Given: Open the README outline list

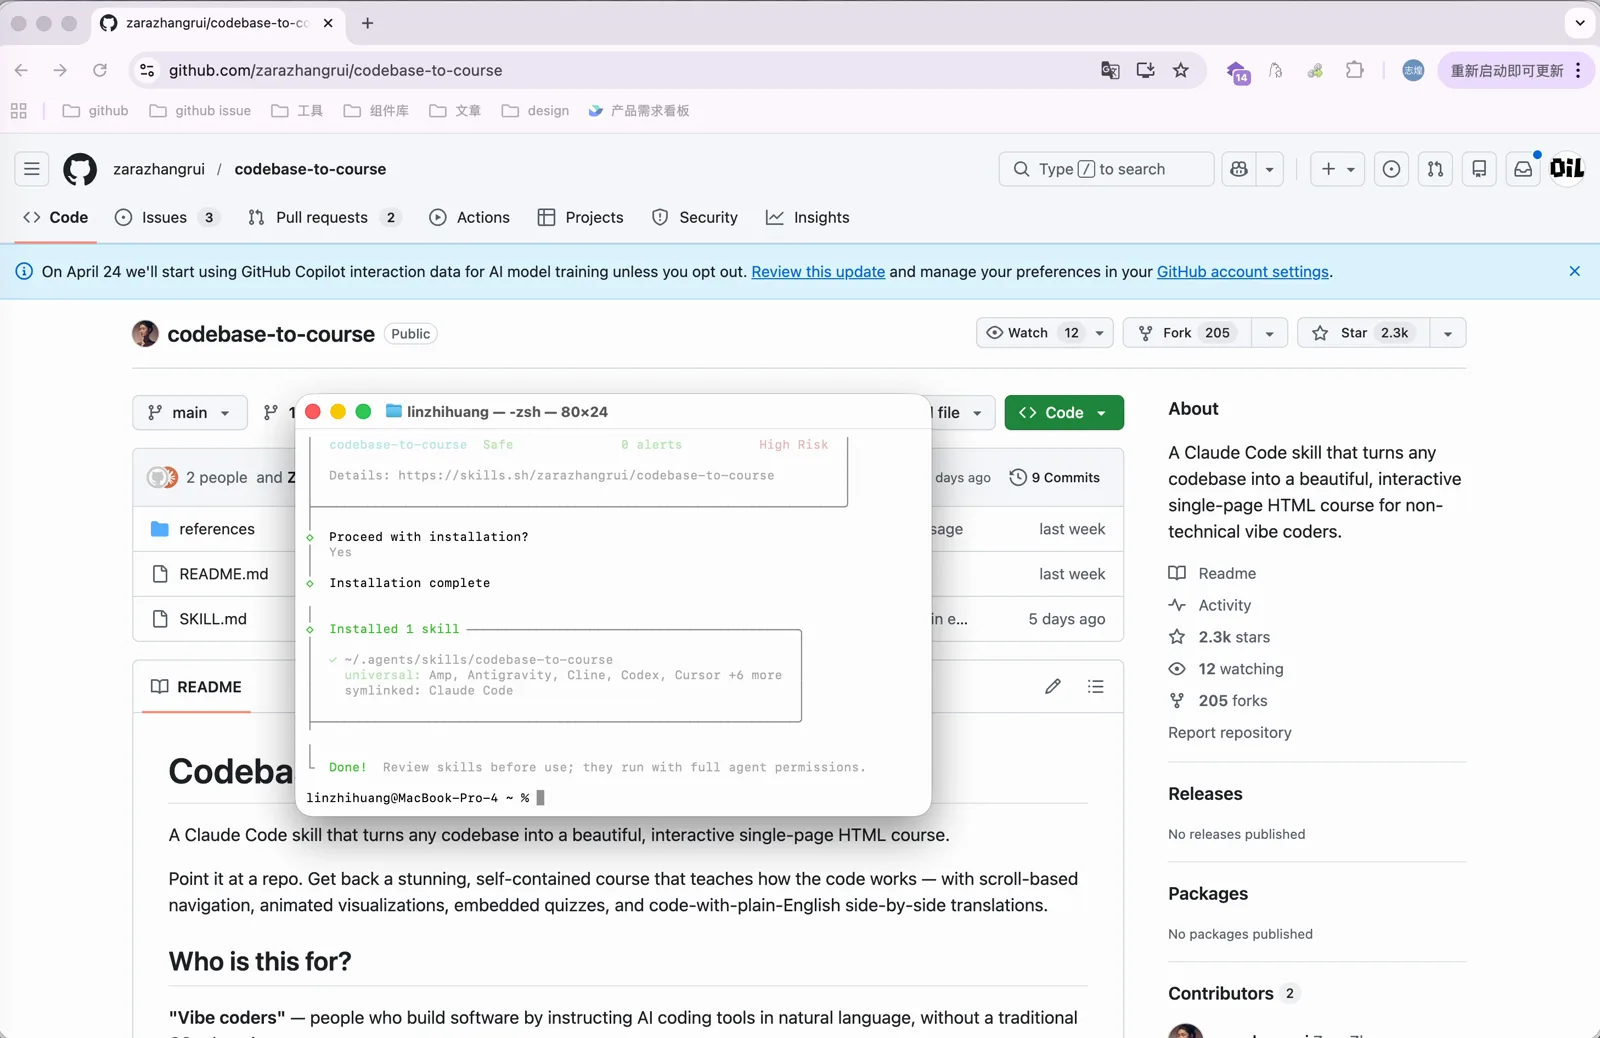Looking at the screenshot, I should [1096, 686].
